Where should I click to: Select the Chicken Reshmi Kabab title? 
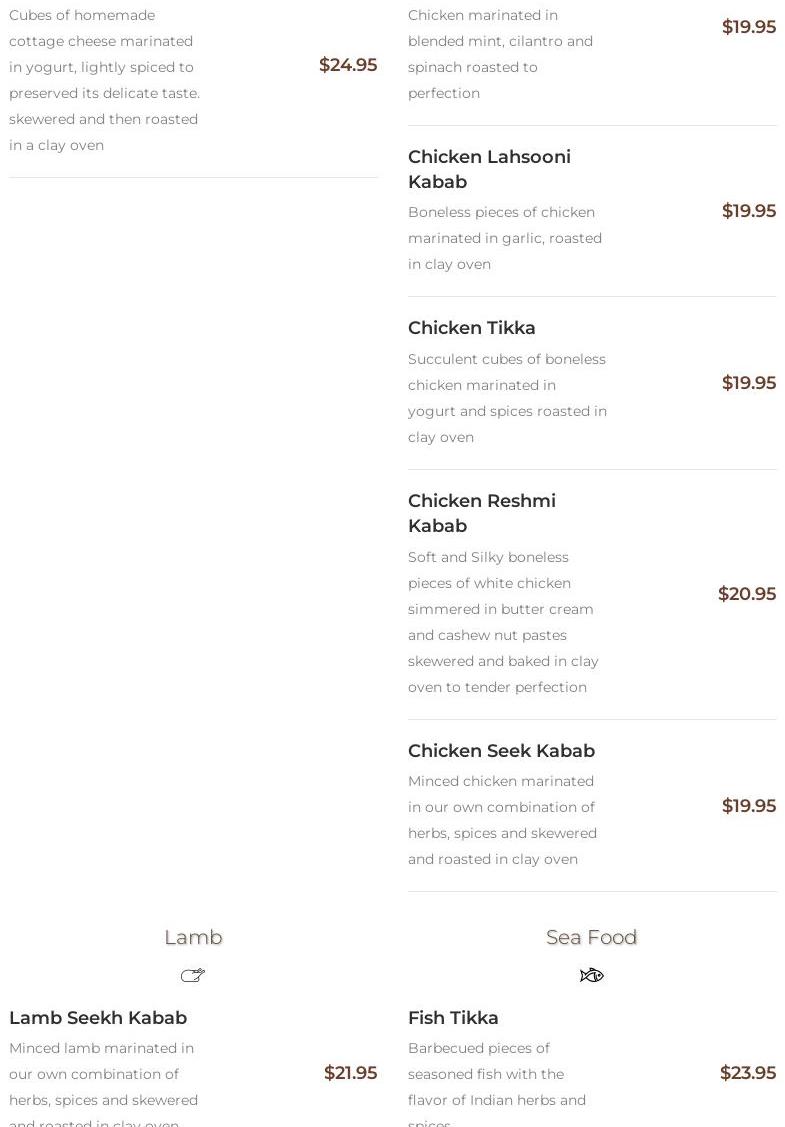482,513
